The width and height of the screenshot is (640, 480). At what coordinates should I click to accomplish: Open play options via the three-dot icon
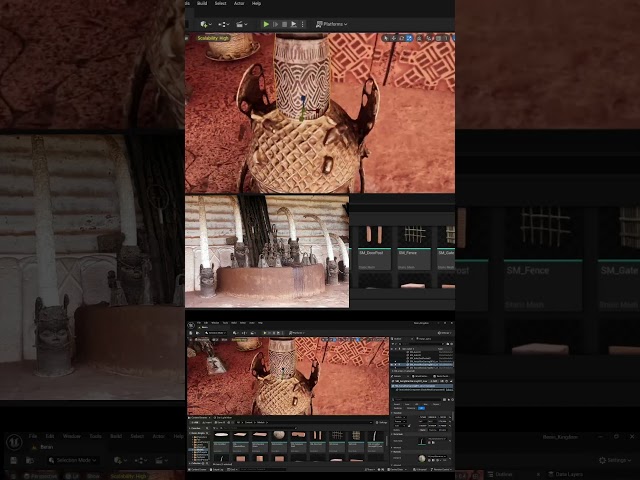click(x=302, y=24)
